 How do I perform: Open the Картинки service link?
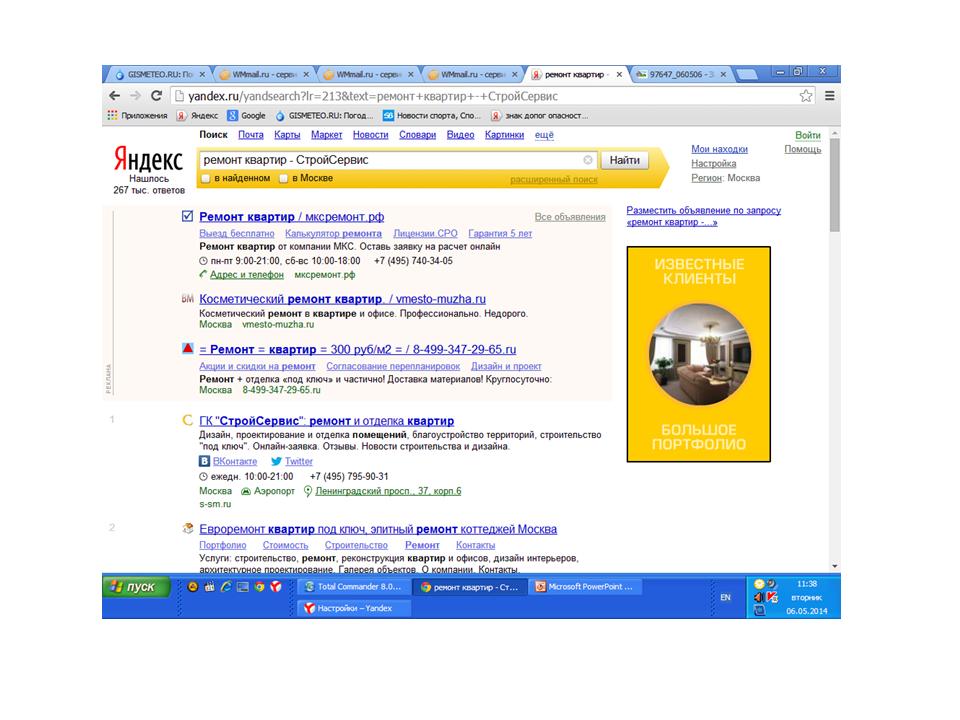click(x=504, y=135)
